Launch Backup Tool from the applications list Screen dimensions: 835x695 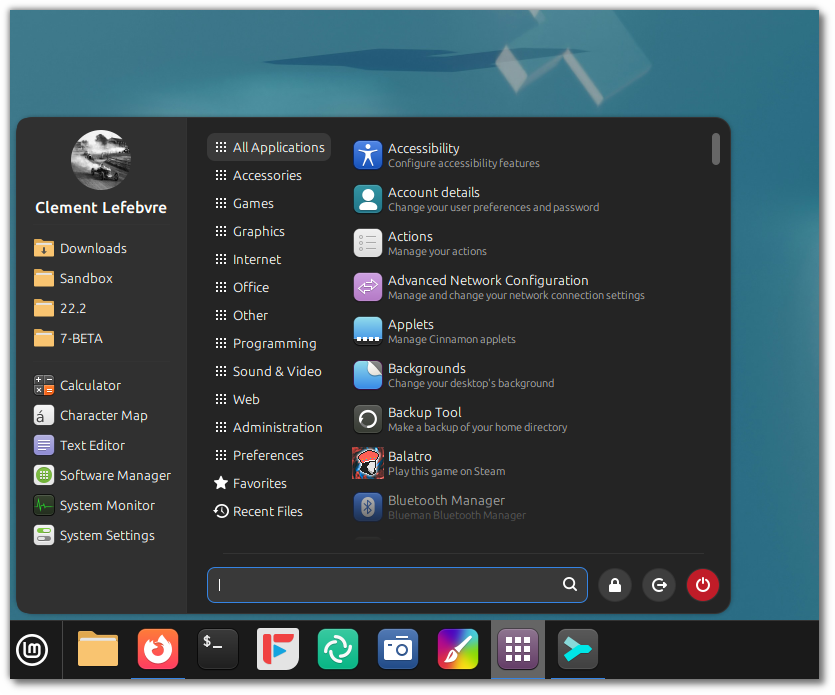425,419
